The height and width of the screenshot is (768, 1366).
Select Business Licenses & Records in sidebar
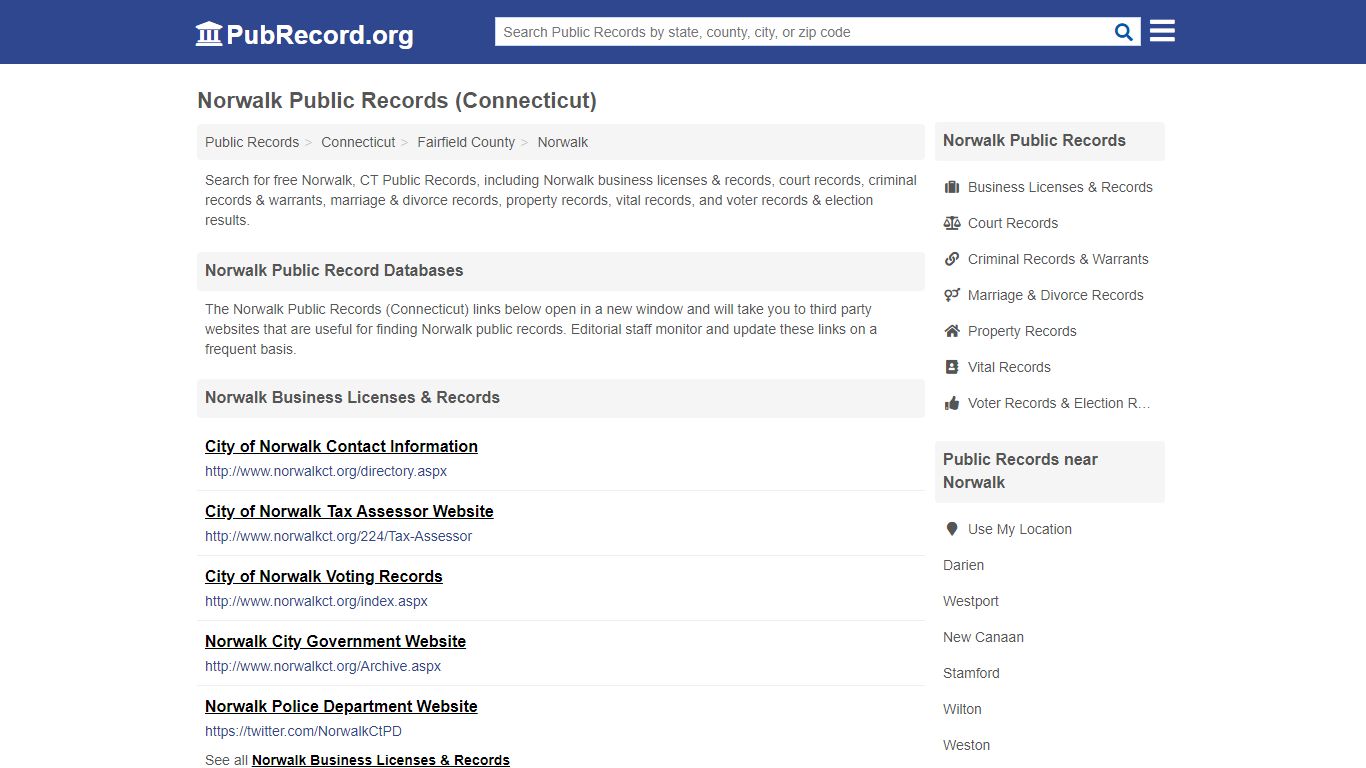[1060, 187]
